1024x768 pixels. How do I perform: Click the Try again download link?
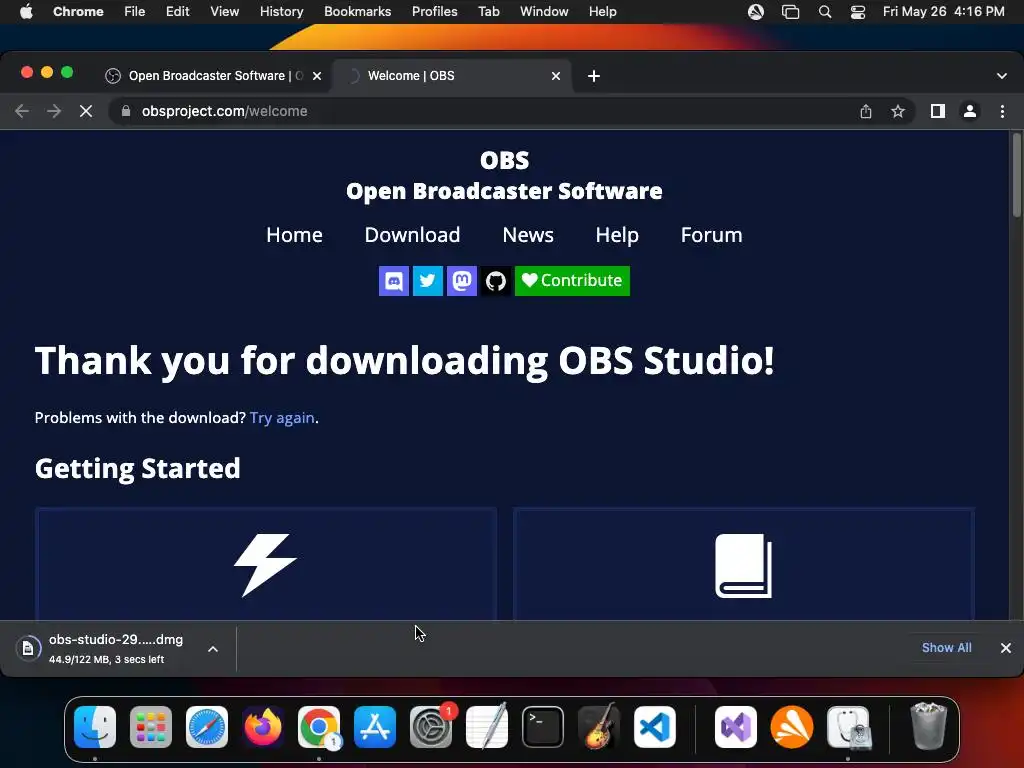point(282,418)
